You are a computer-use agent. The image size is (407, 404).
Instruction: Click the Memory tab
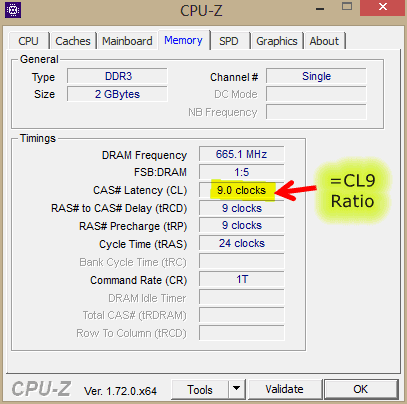point(184,40)
